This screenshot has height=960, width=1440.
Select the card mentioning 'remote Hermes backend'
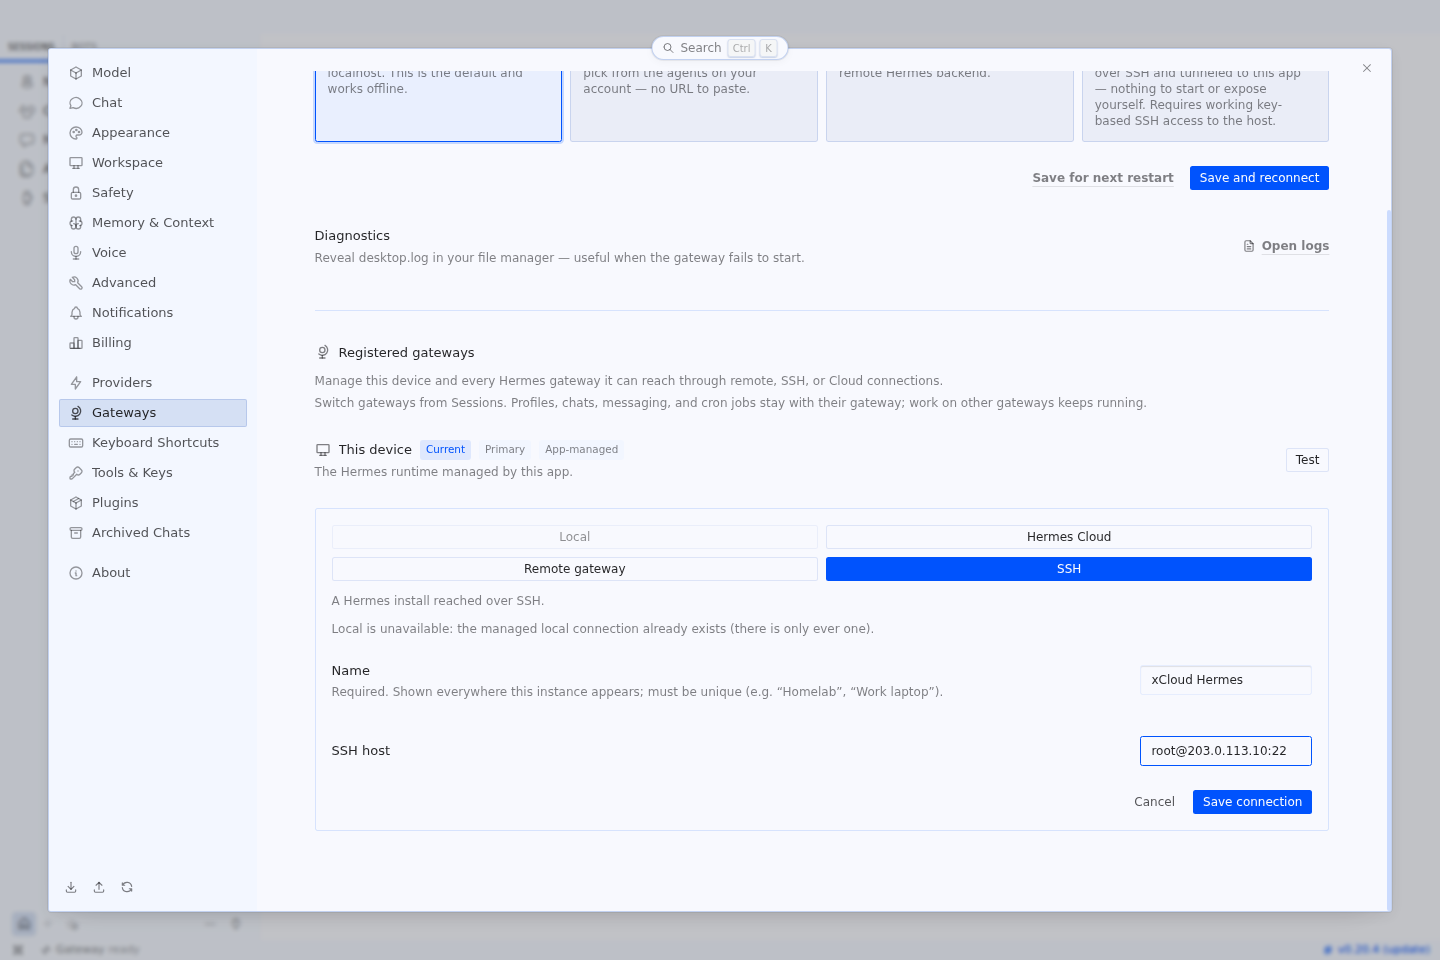coord(950,106)
